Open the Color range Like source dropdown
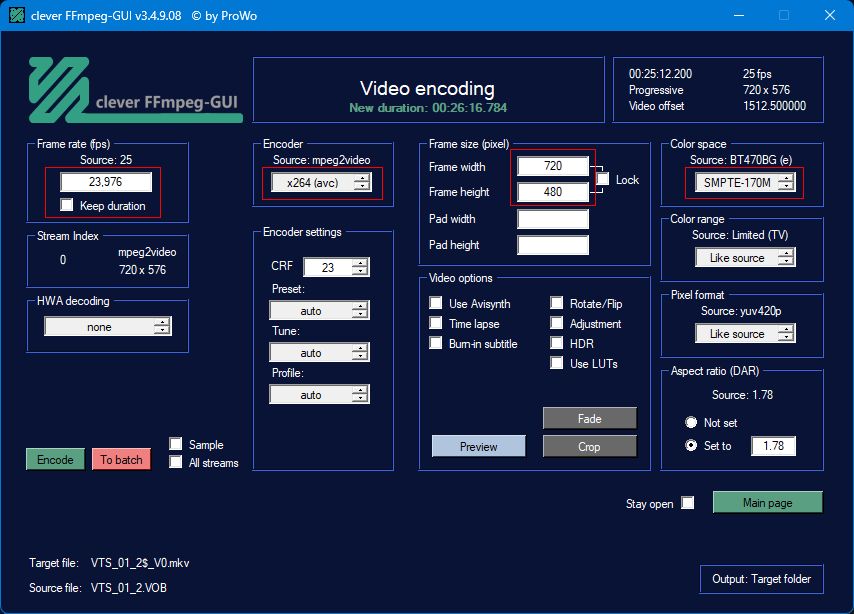The image size is (854, 614). (745, 258)
